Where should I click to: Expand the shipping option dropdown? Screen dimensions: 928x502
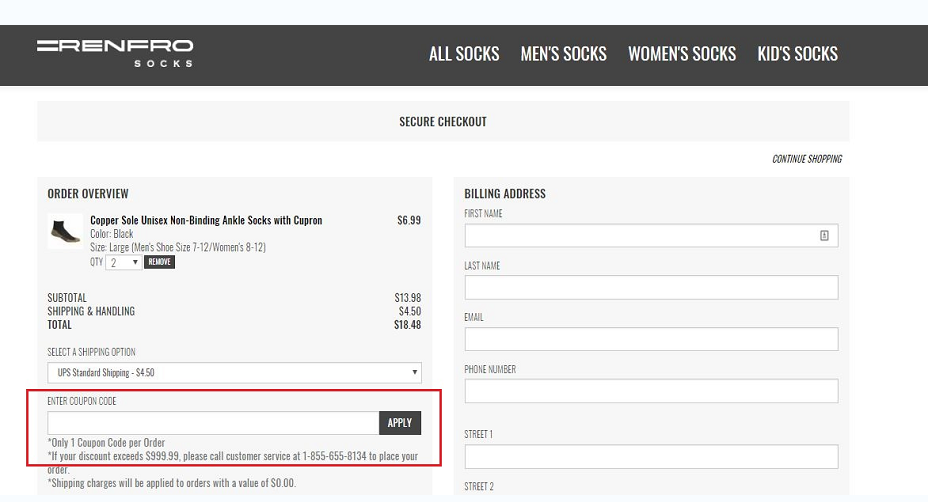point(234,372)
